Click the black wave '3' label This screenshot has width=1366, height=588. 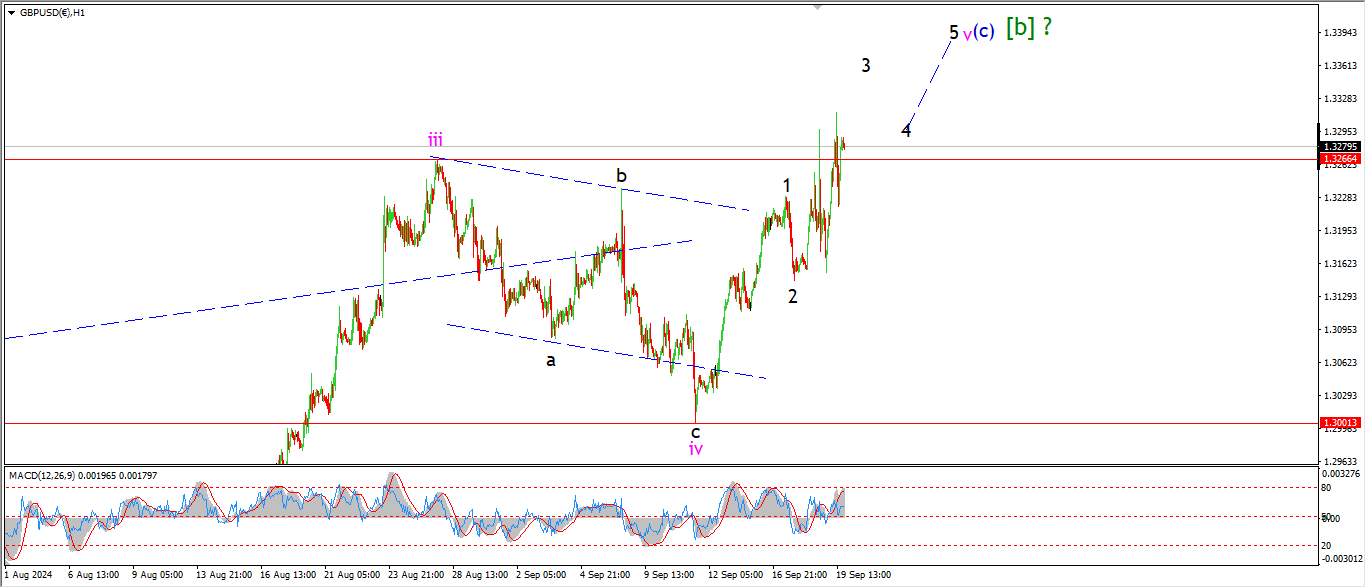pos(866,66)
